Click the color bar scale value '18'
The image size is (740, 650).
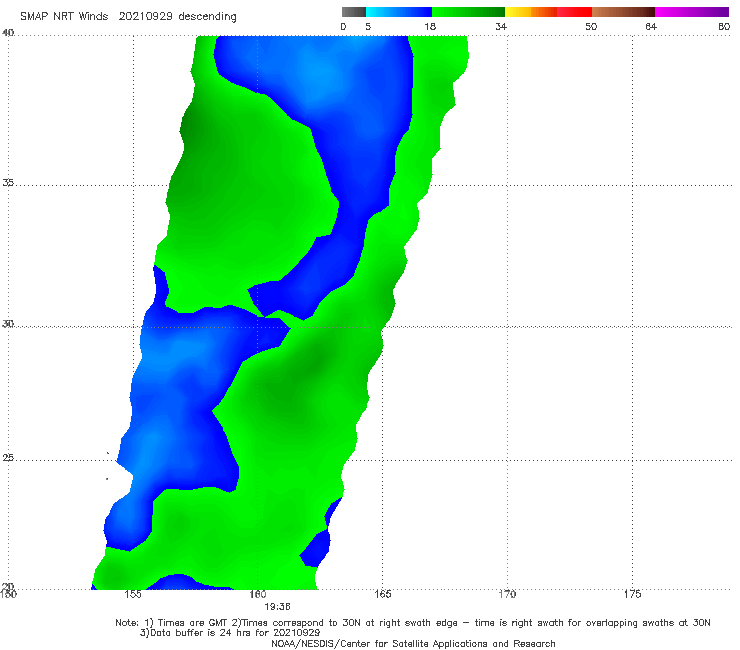coord(430,26)
